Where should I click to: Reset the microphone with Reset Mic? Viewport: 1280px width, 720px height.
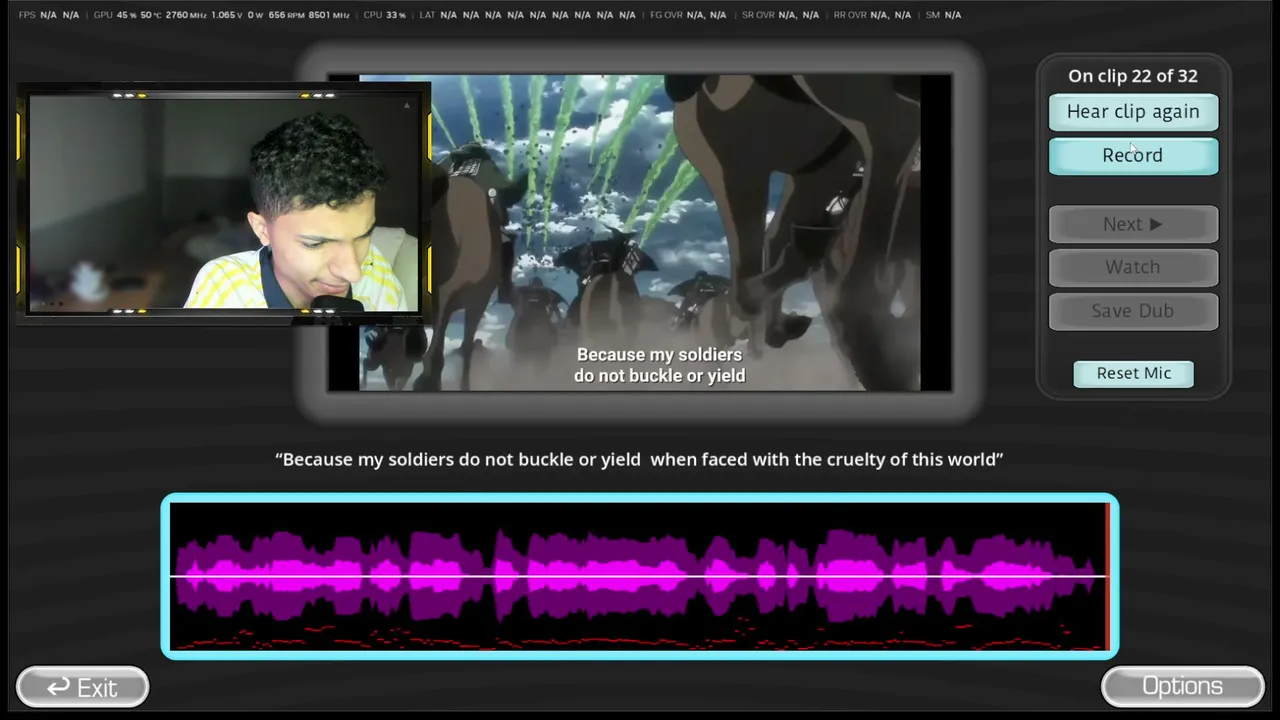1133,373
